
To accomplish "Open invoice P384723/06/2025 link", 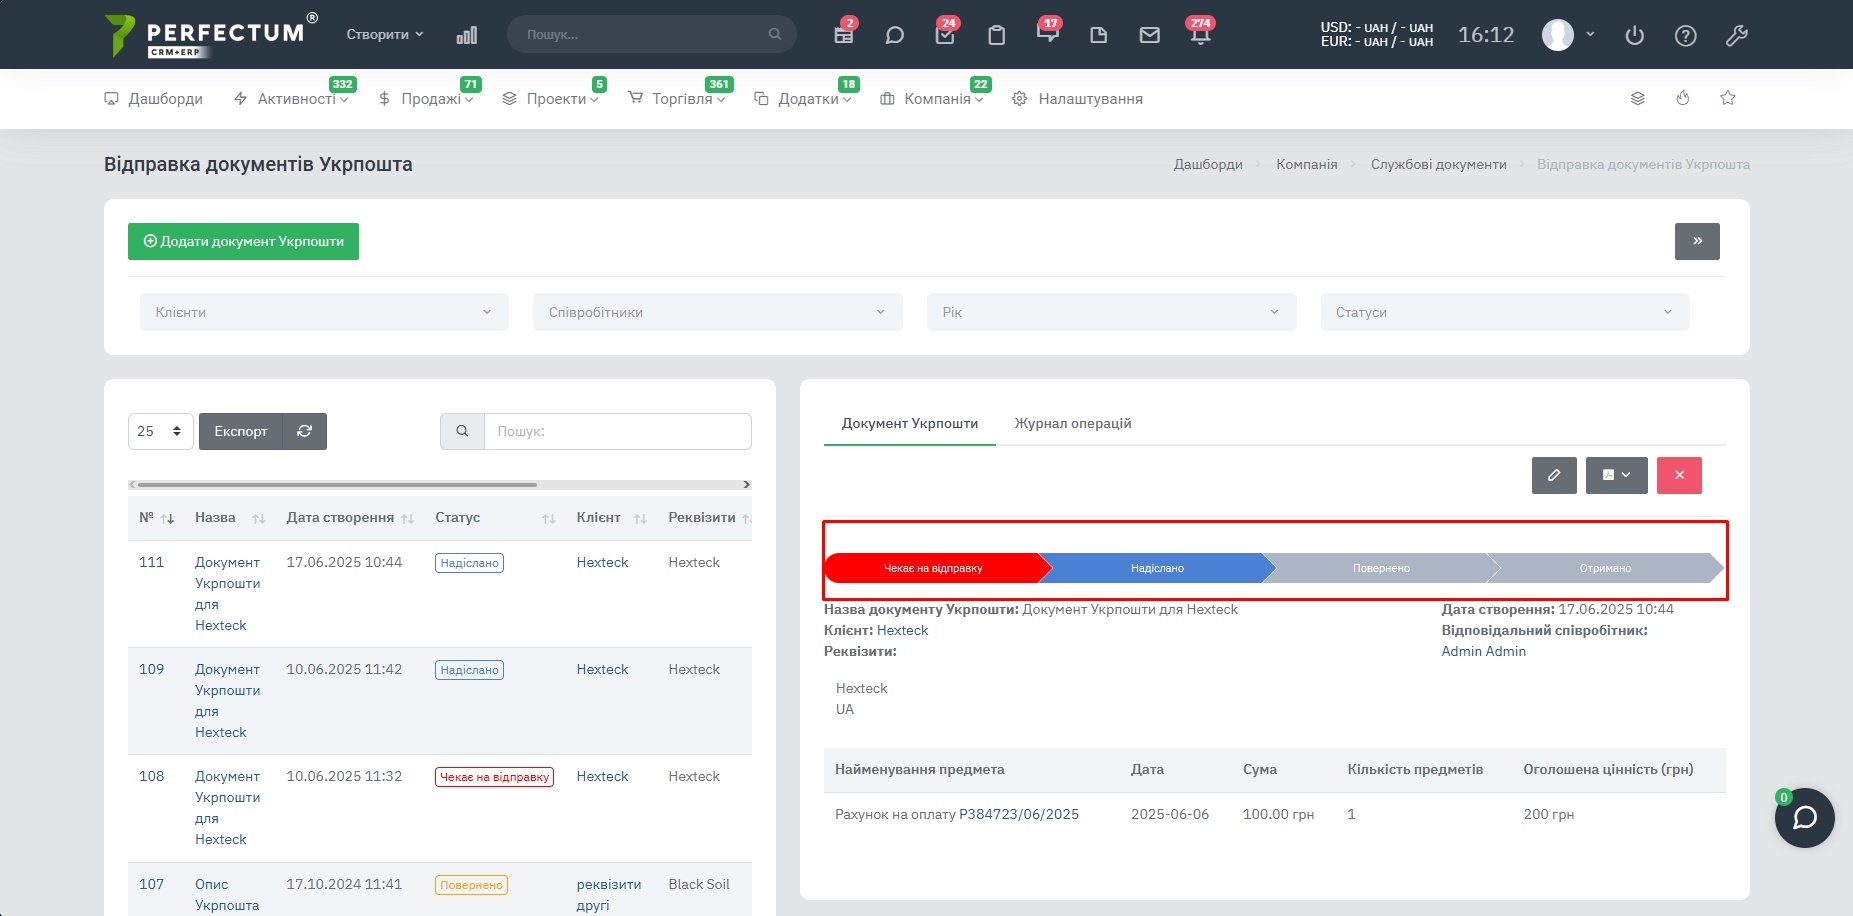I will click(1019, 814).
